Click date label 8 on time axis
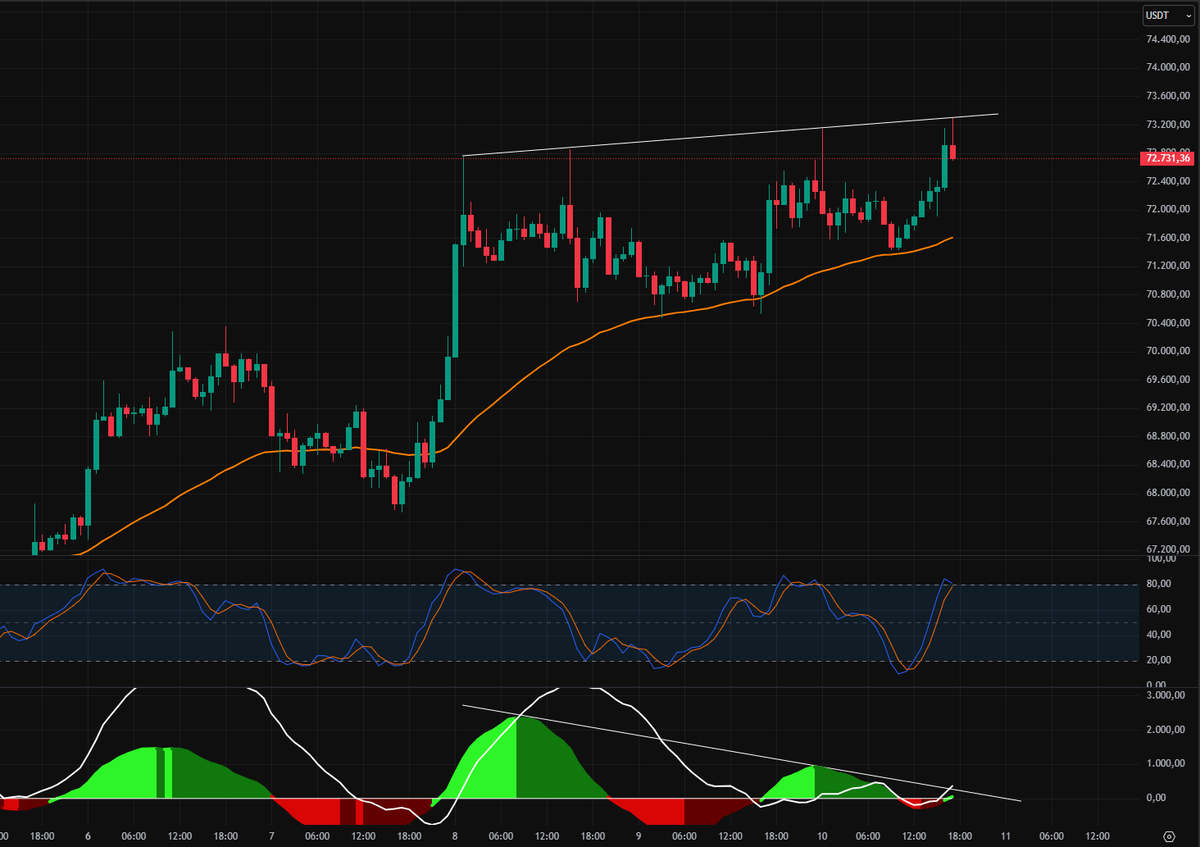Screen dimensions: 1200x847 pyautogui.click(x=455, y=835)
